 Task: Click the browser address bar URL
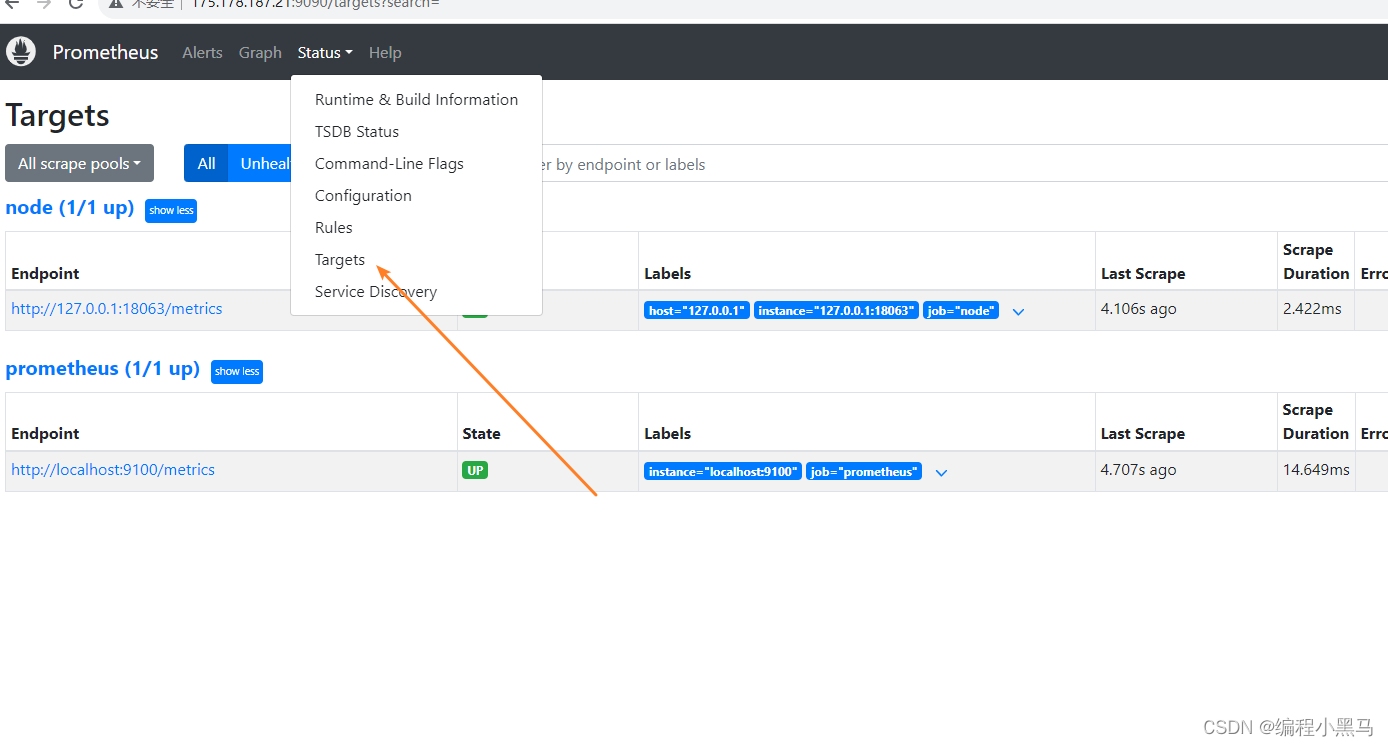click(315, 4)
